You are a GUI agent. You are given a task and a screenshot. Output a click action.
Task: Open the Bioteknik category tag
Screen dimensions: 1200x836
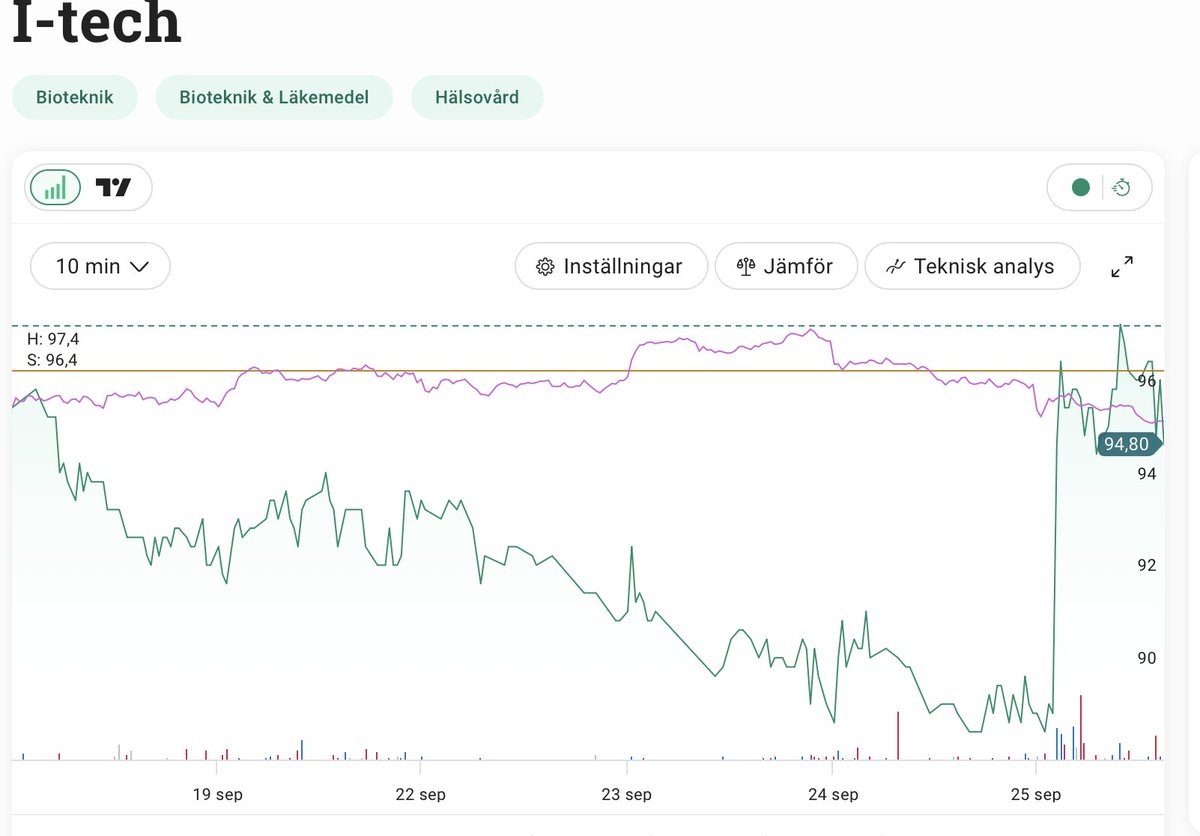74,97
